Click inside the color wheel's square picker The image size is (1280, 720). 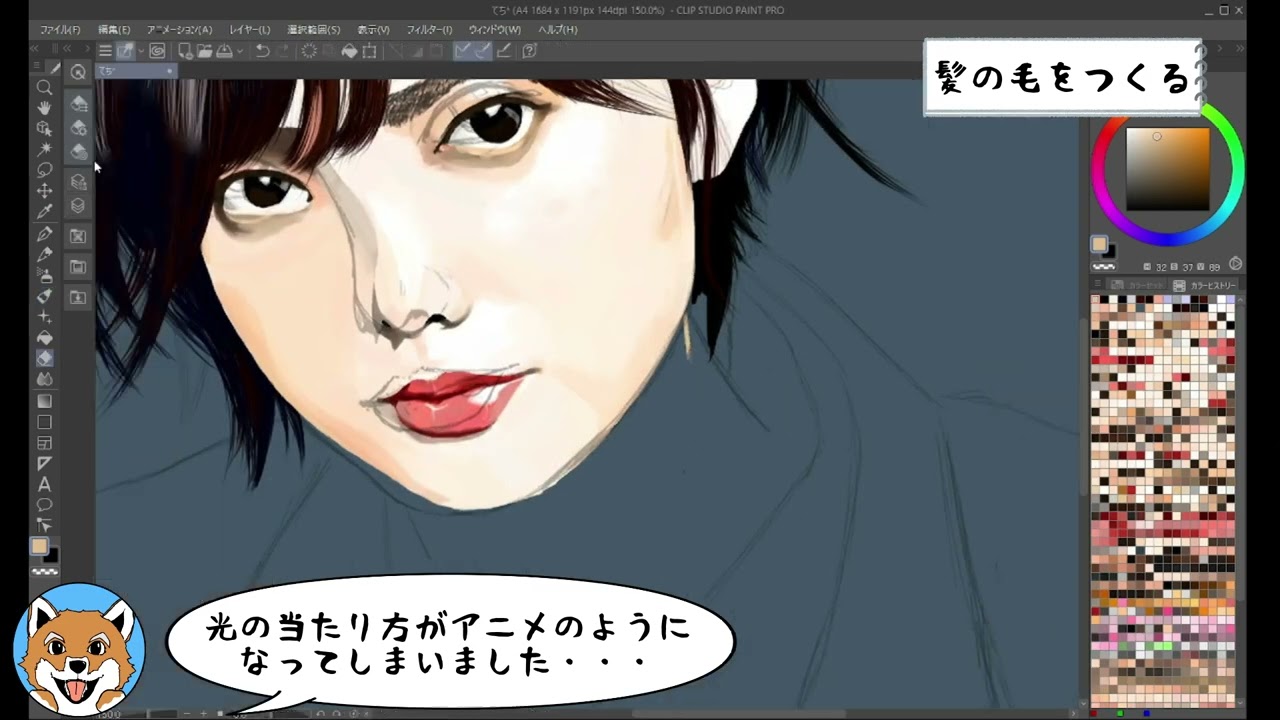[x=1167, y=168]
